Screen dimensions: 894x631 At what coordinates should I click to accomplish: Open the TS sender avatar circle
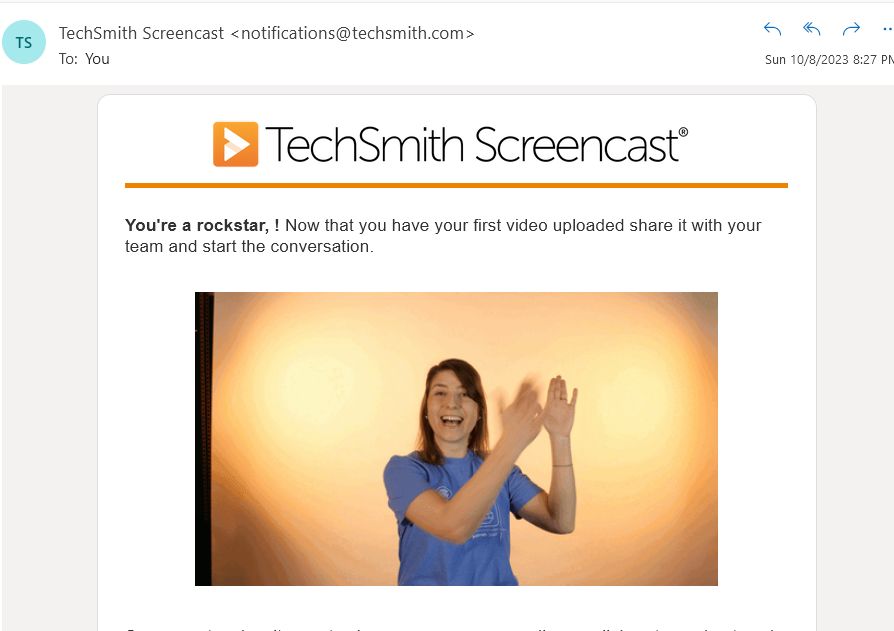24,42
